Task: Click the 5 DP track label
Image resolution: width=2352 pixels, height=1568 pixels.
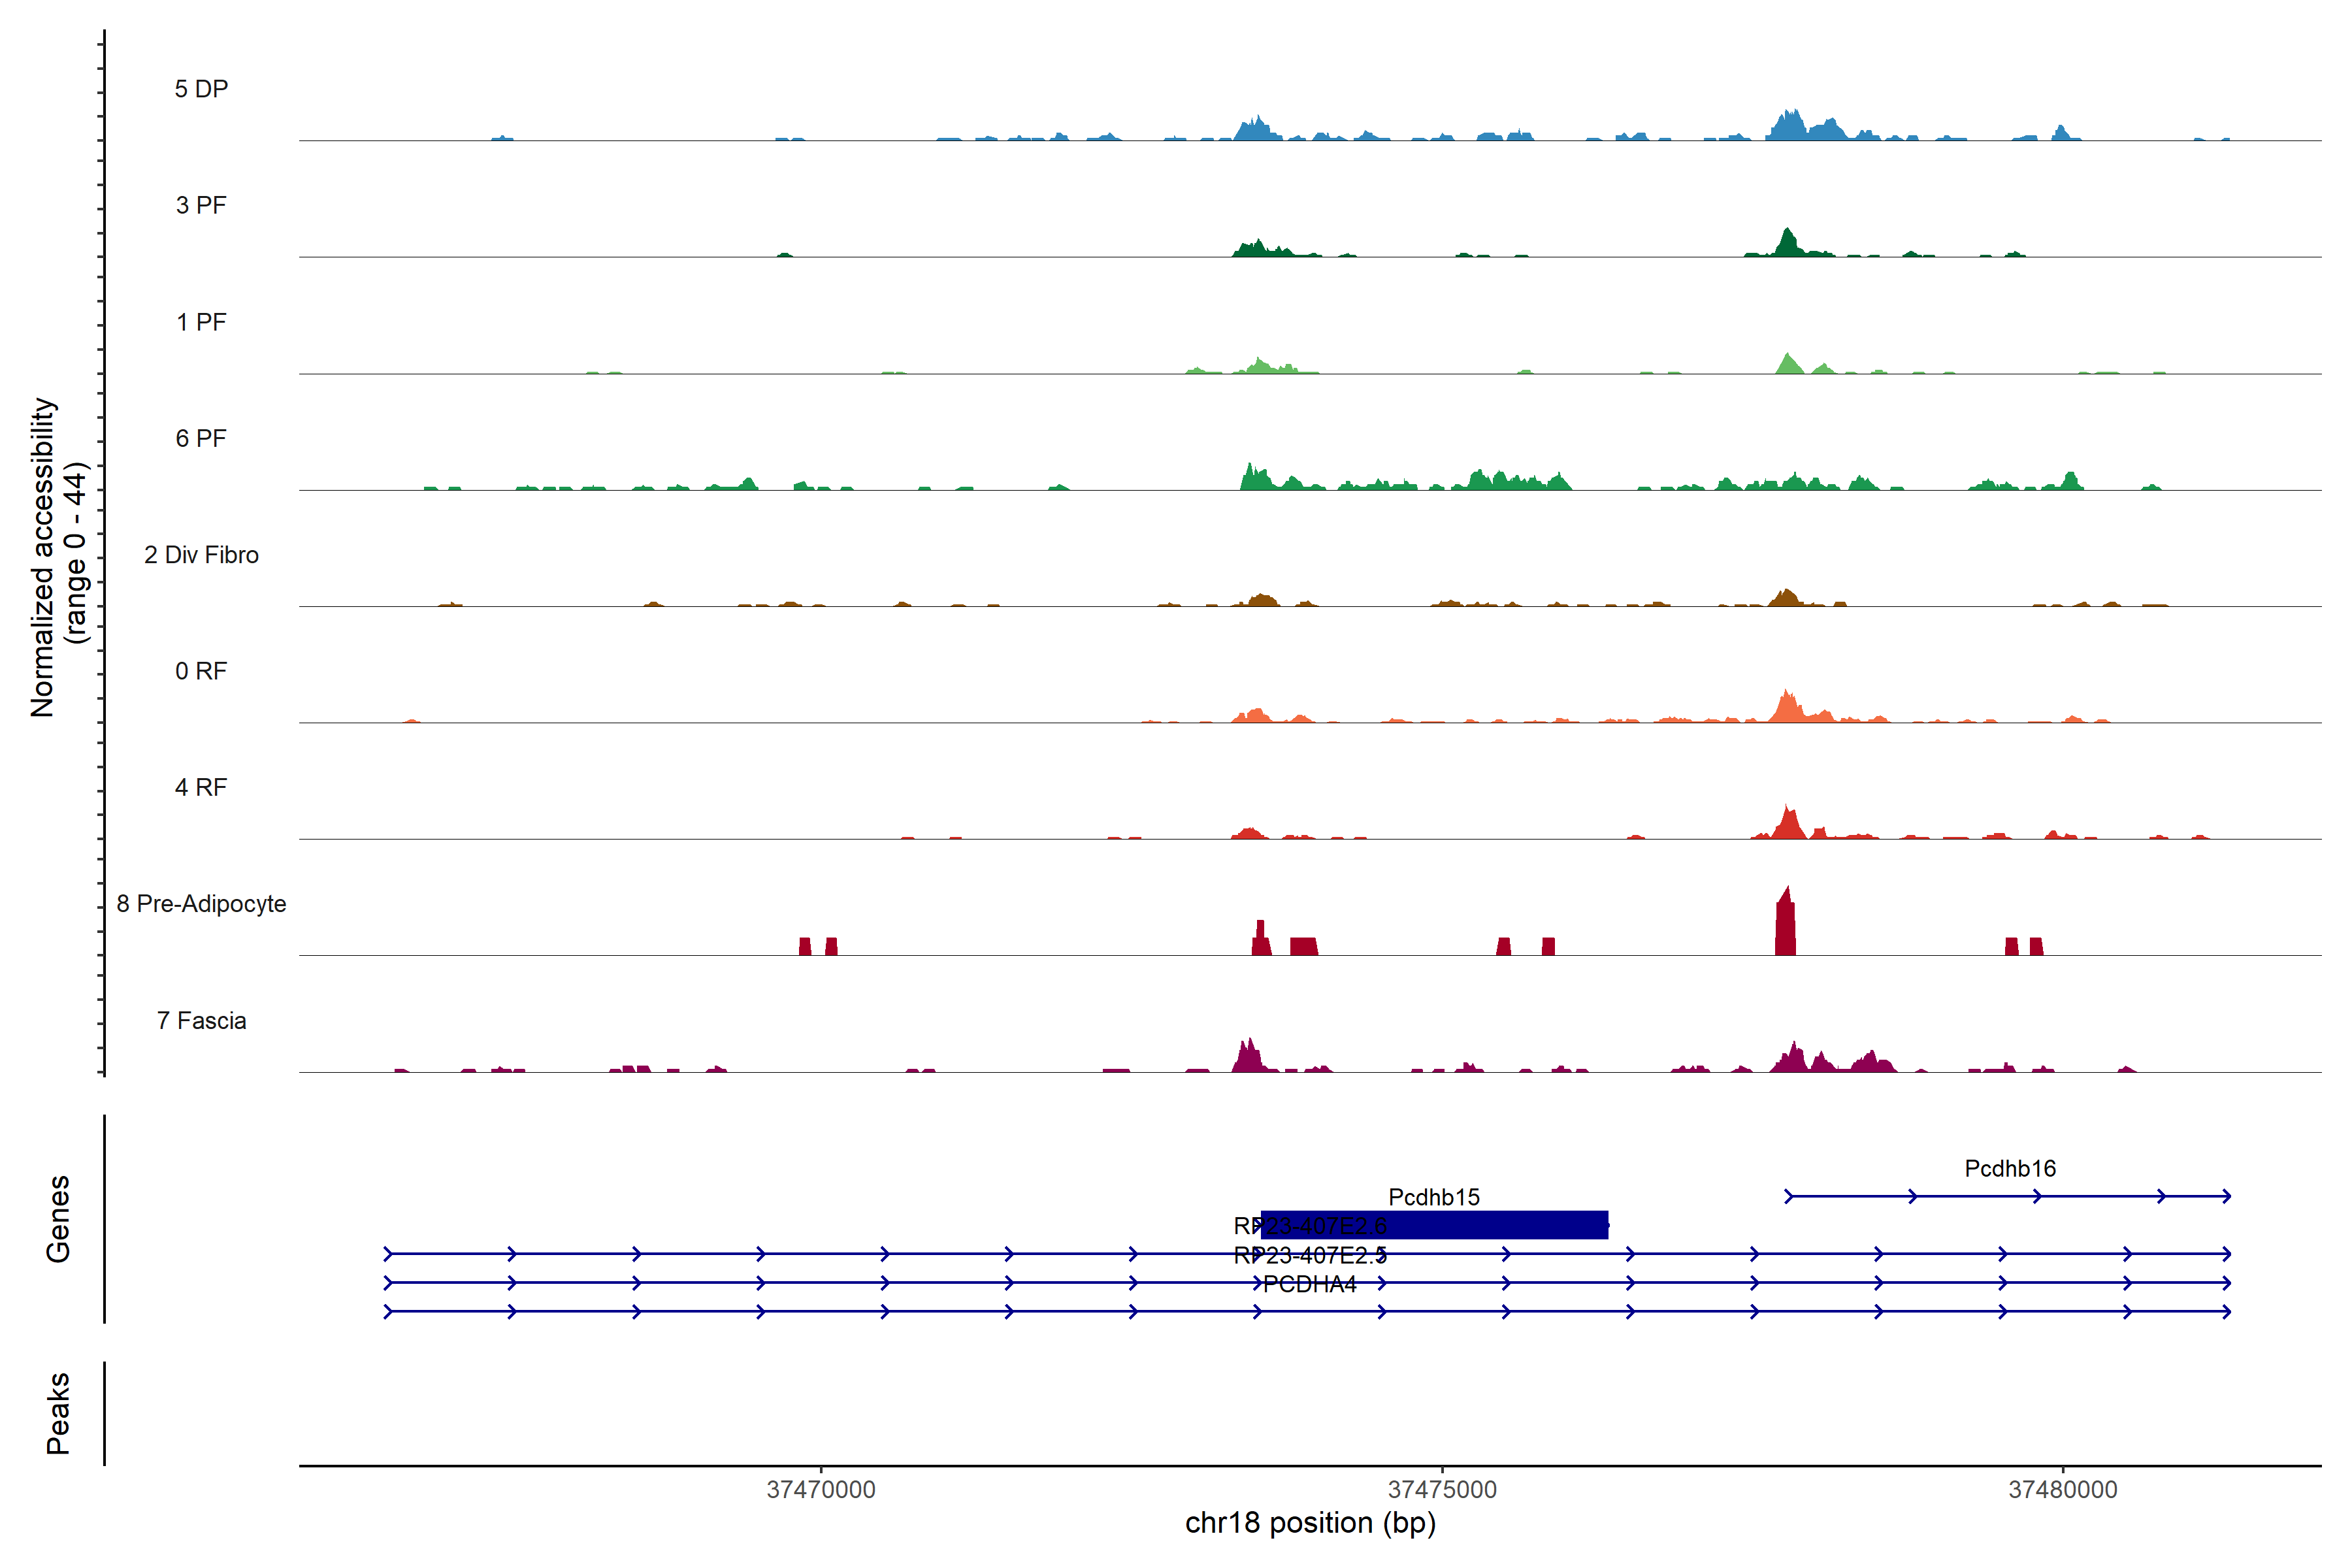Action: coord(201,89)
